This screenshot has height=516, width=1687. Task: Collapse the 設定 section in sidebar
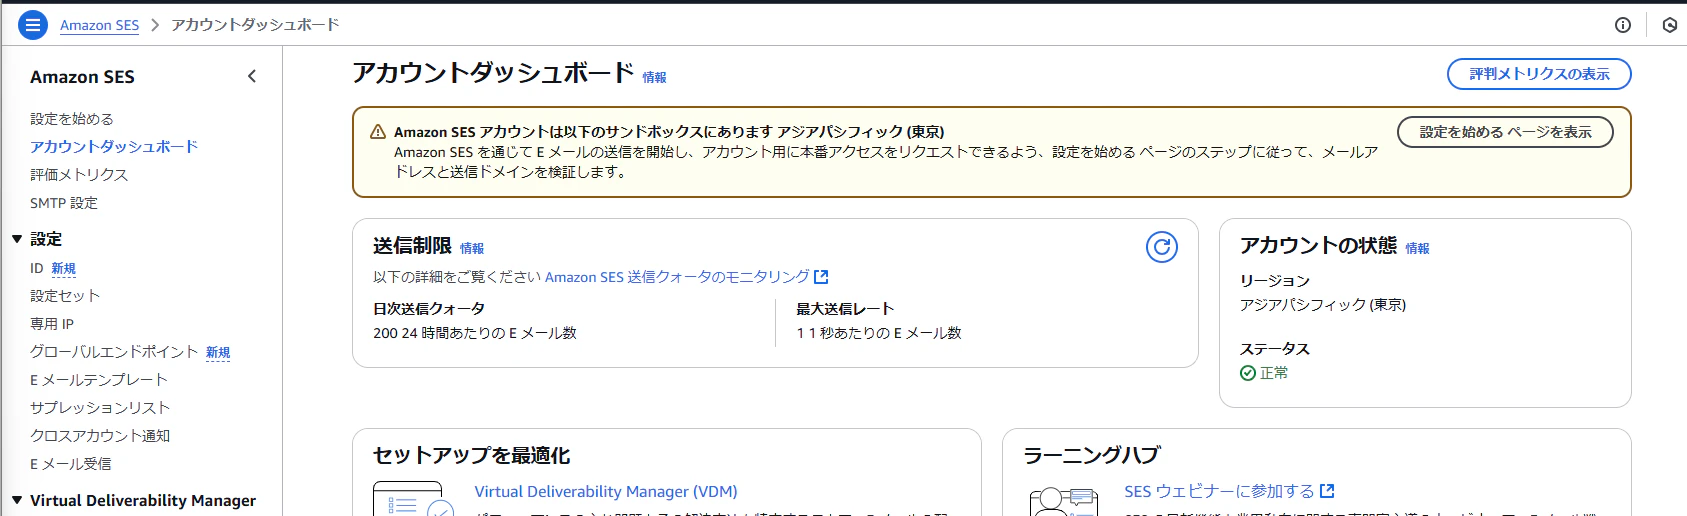17,239
